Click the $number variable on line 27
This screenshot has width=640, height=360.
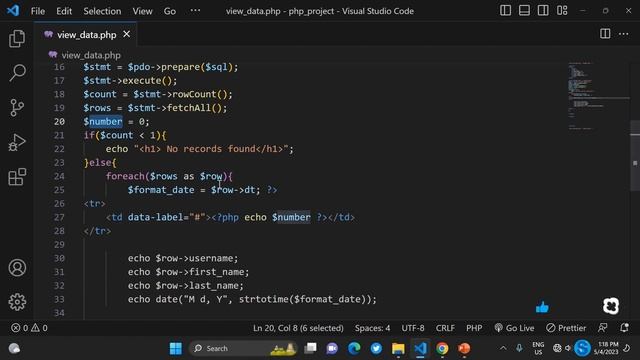click(x=291, y=217)
